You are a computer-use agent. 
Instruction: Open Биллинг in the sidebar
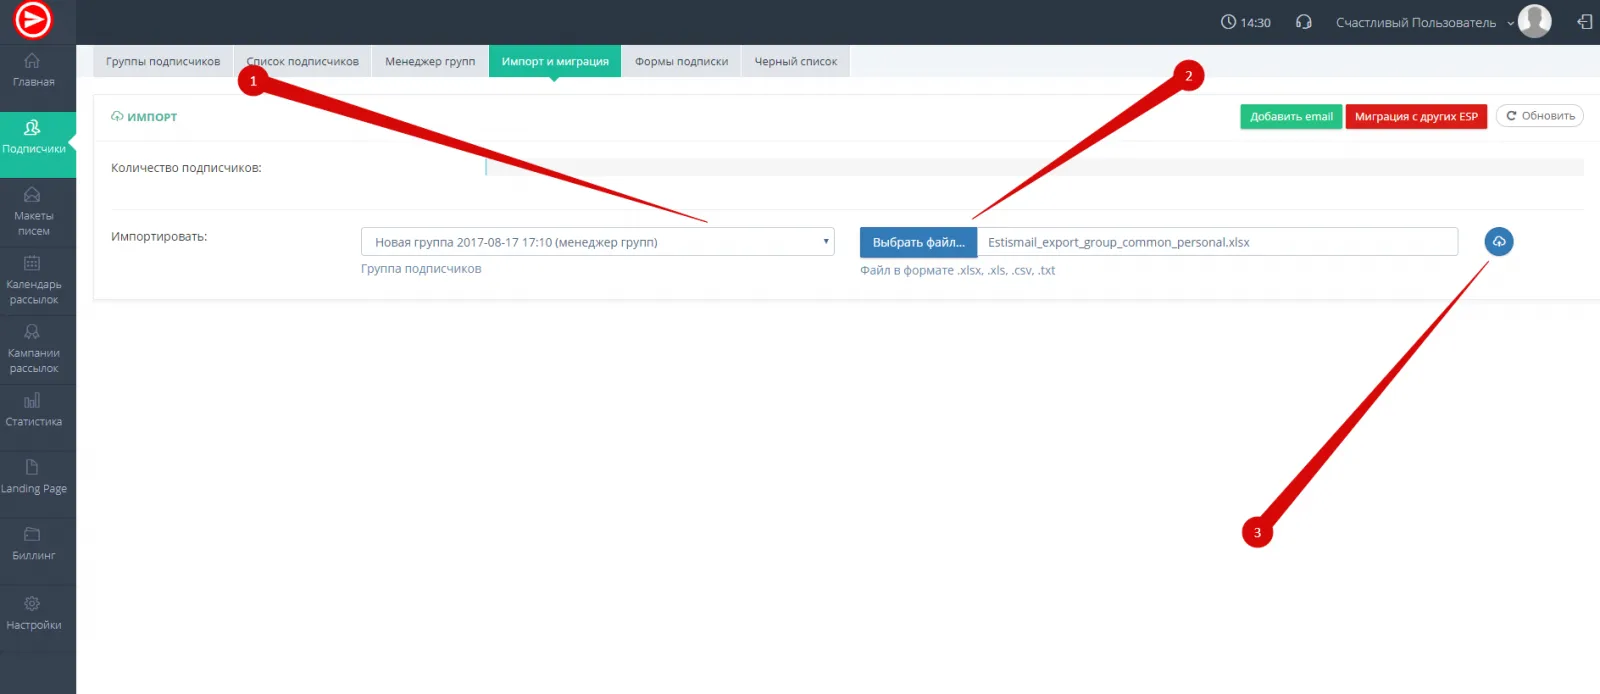coord(33,544)
